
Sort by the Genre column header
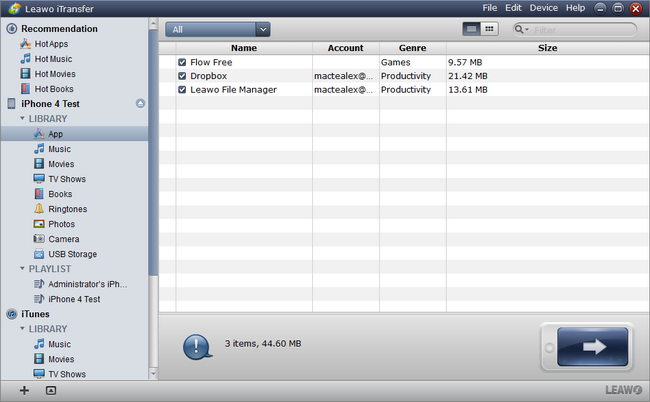(x=412, y=48)
